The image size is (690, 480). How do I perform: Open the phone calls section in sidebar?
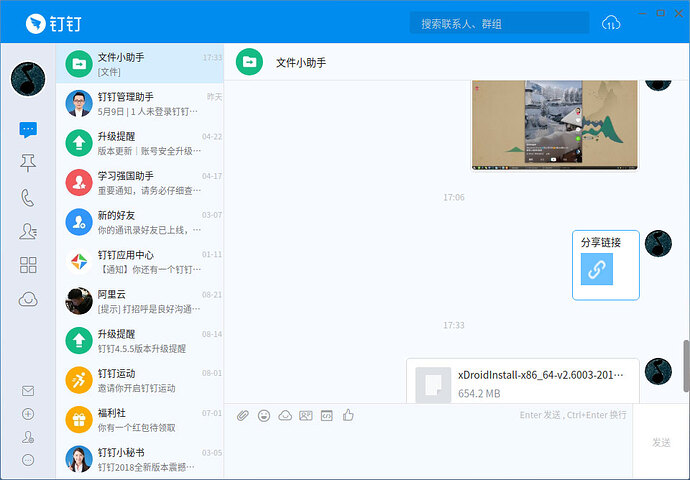(28, 197)
